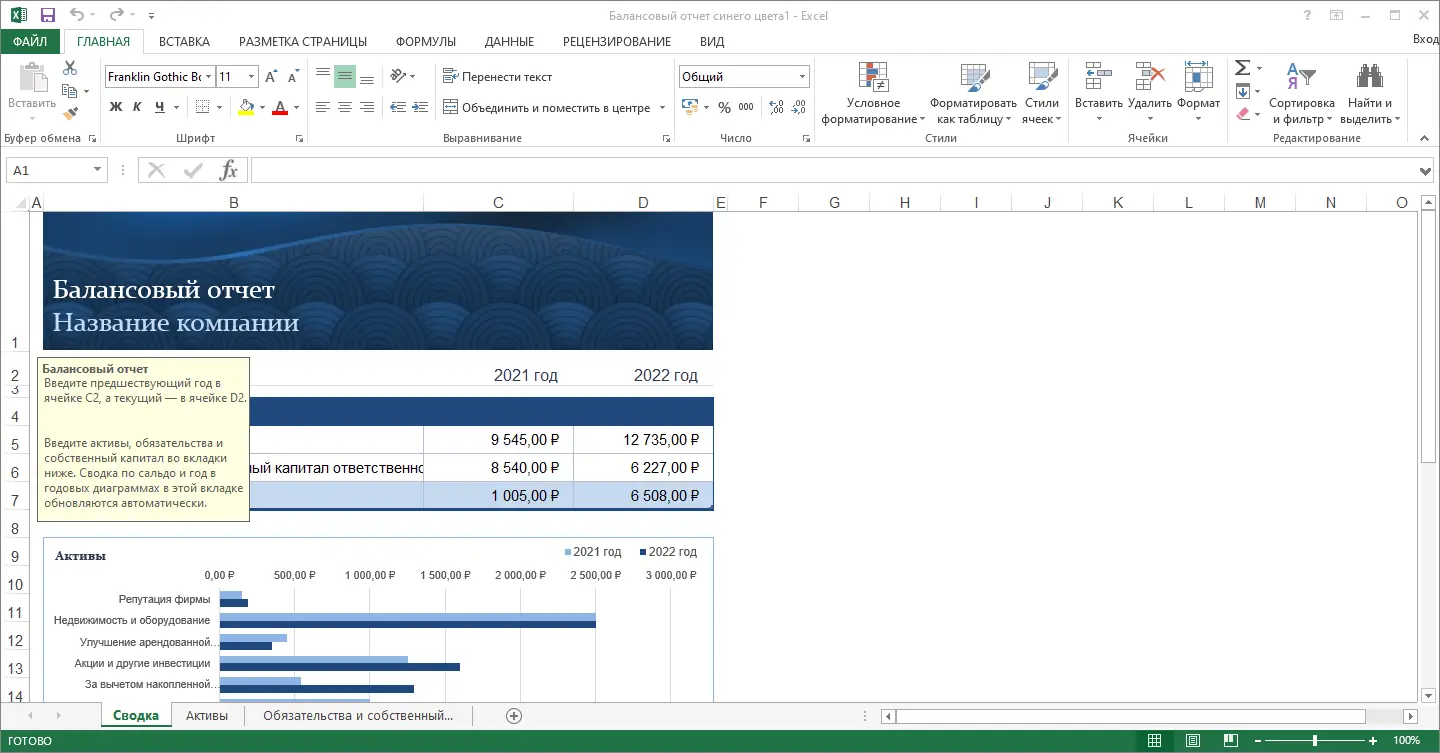
Task: Open the Name Box A1 dropdown
Action: (97, 171)
